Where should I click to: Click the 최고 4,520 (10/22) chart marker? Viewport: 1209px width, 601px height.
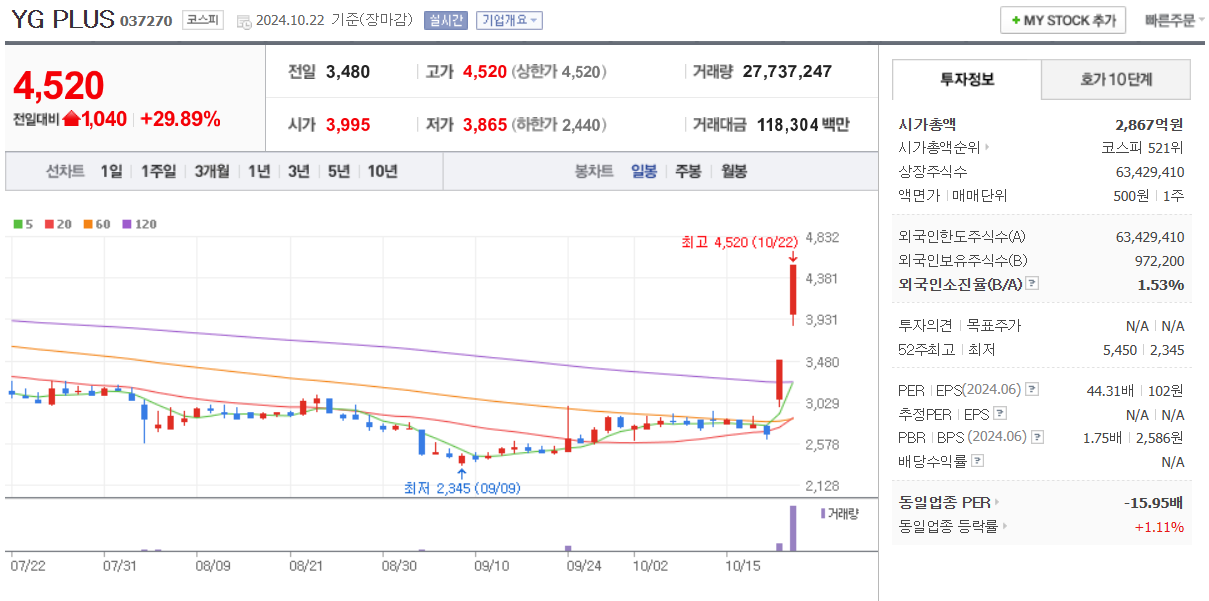tap(740, 242)
